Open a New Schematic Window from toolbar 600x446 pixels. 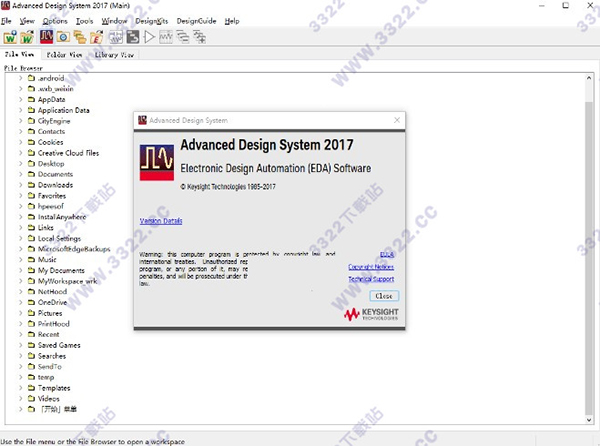[x=116, y=37]
